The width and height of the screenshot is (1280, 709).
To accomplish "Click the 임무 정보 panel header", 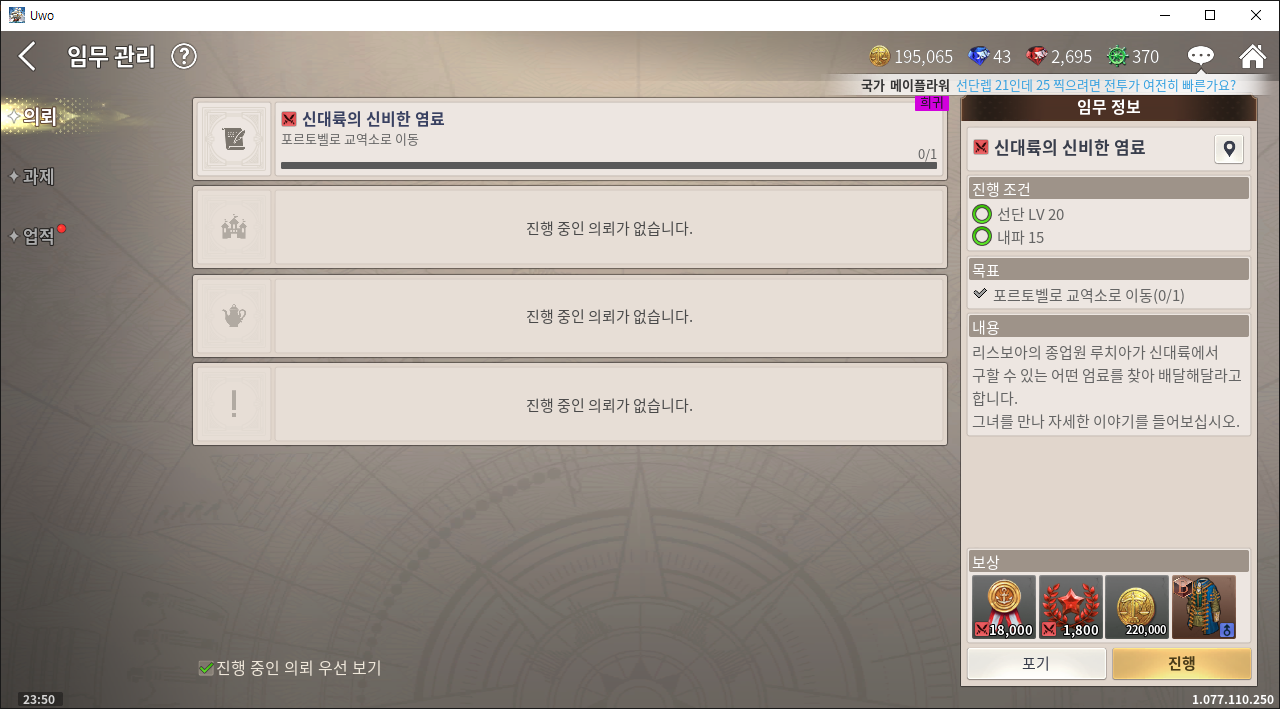I will point(1108,108).
